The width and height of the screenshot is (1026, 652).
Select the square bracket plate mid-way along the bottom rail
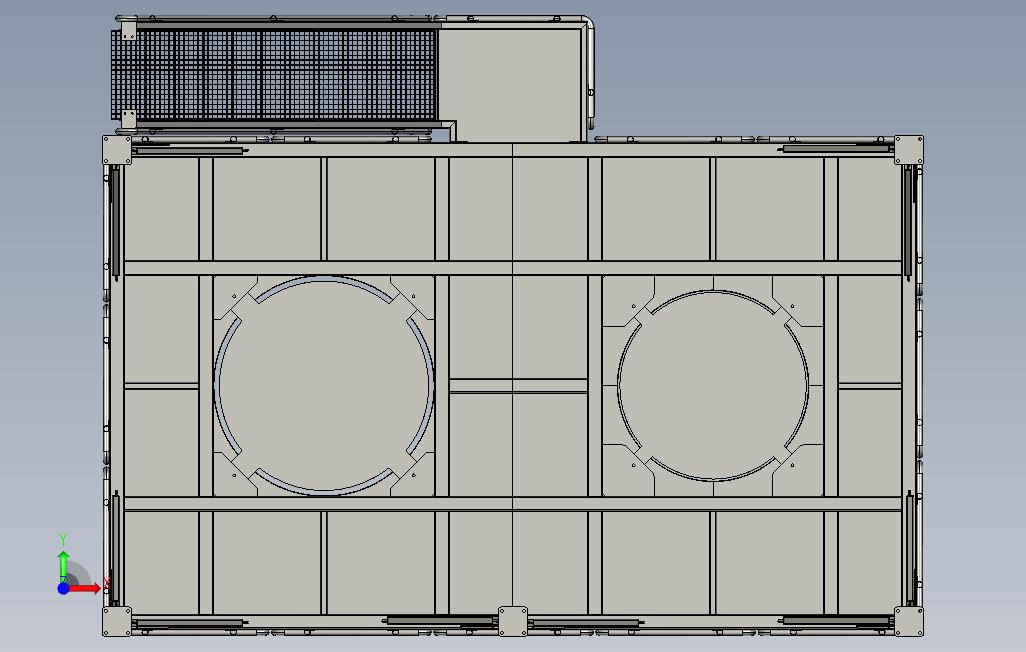[513, 621]
